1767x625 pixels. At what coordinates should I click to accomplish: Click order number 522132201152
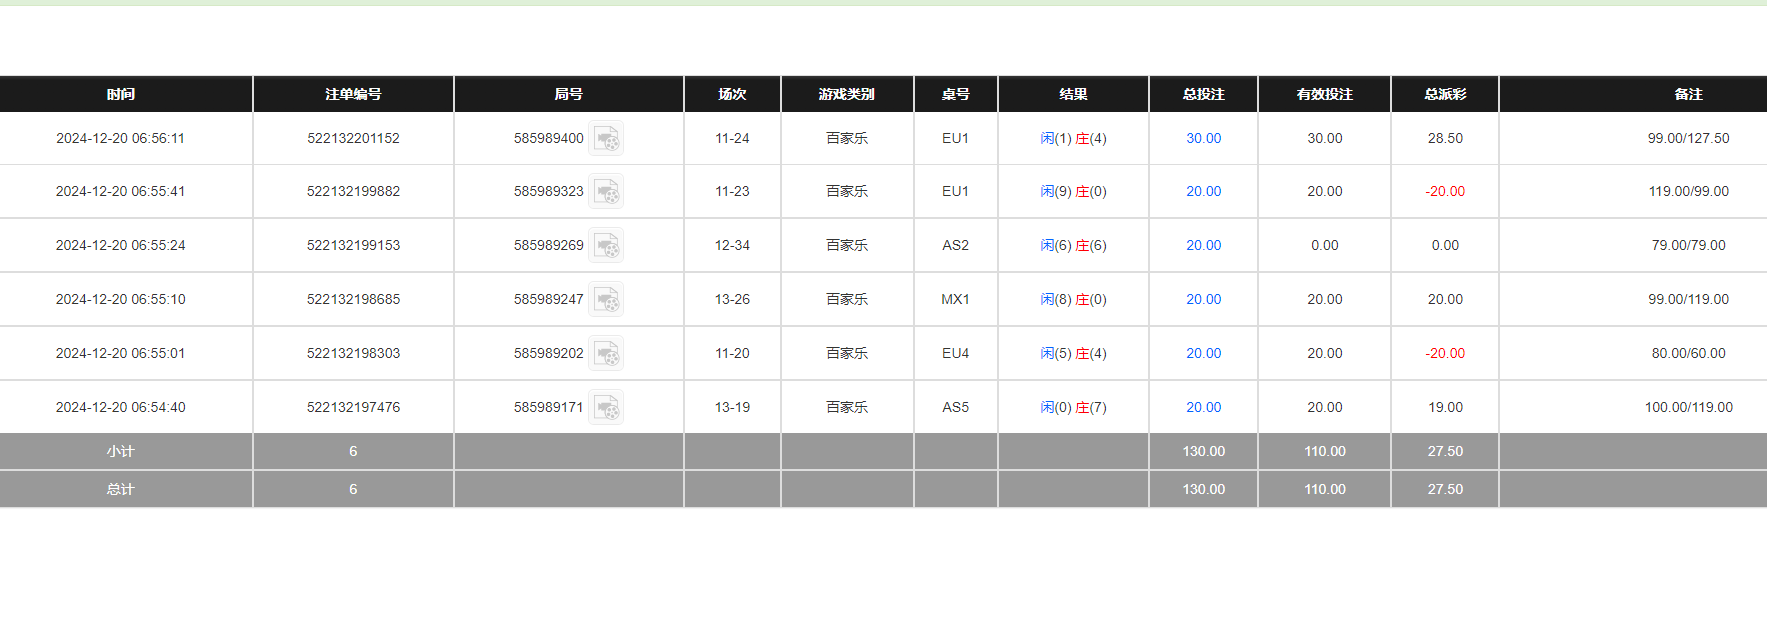pyautogui.click(x=353, y=138)
